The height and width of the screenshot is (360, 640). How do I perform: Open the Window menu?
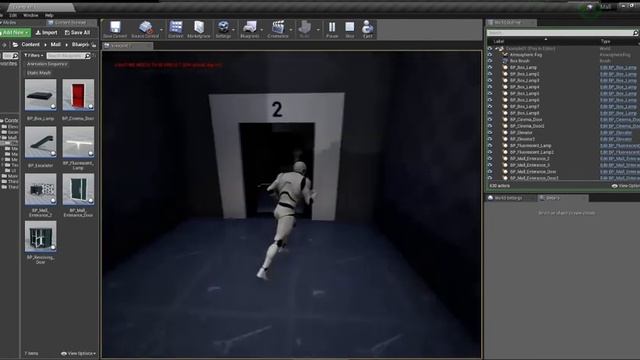point(31,15)
